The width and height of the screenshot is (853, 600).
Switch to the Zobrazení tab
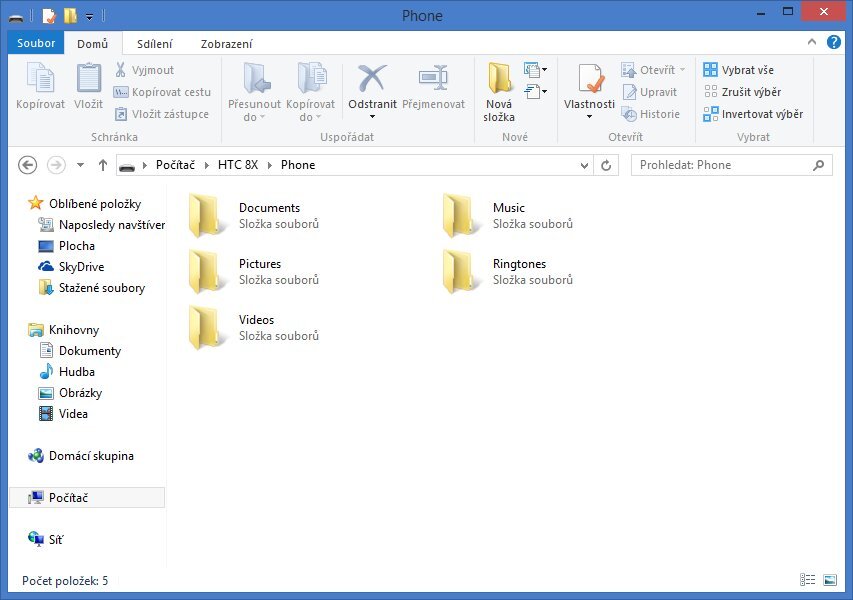point(226,43)
